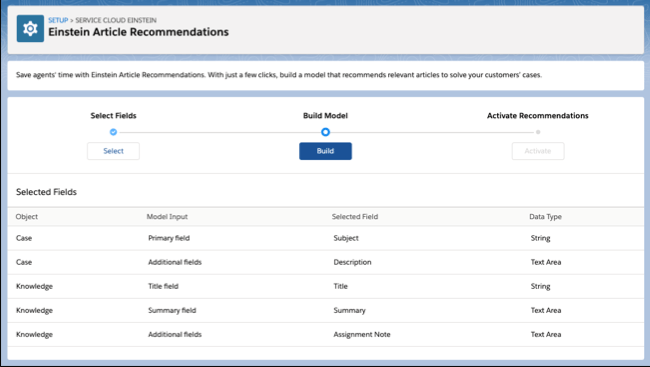Open the SETUP breadcrumb link

(x=58, y=20)
